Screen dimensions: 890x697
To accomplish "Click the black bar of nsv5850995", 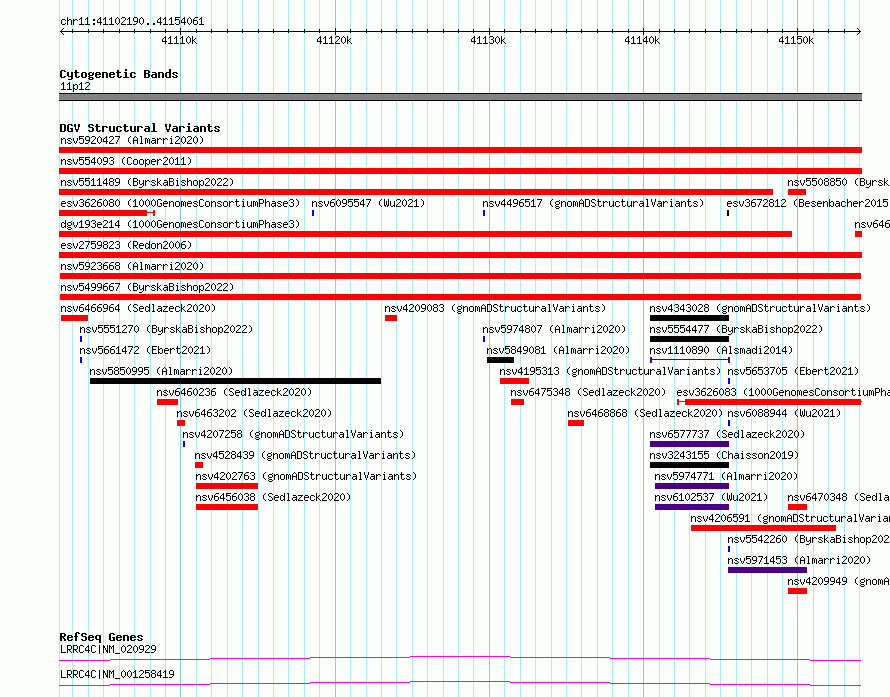I will click(x=235, y=381).
